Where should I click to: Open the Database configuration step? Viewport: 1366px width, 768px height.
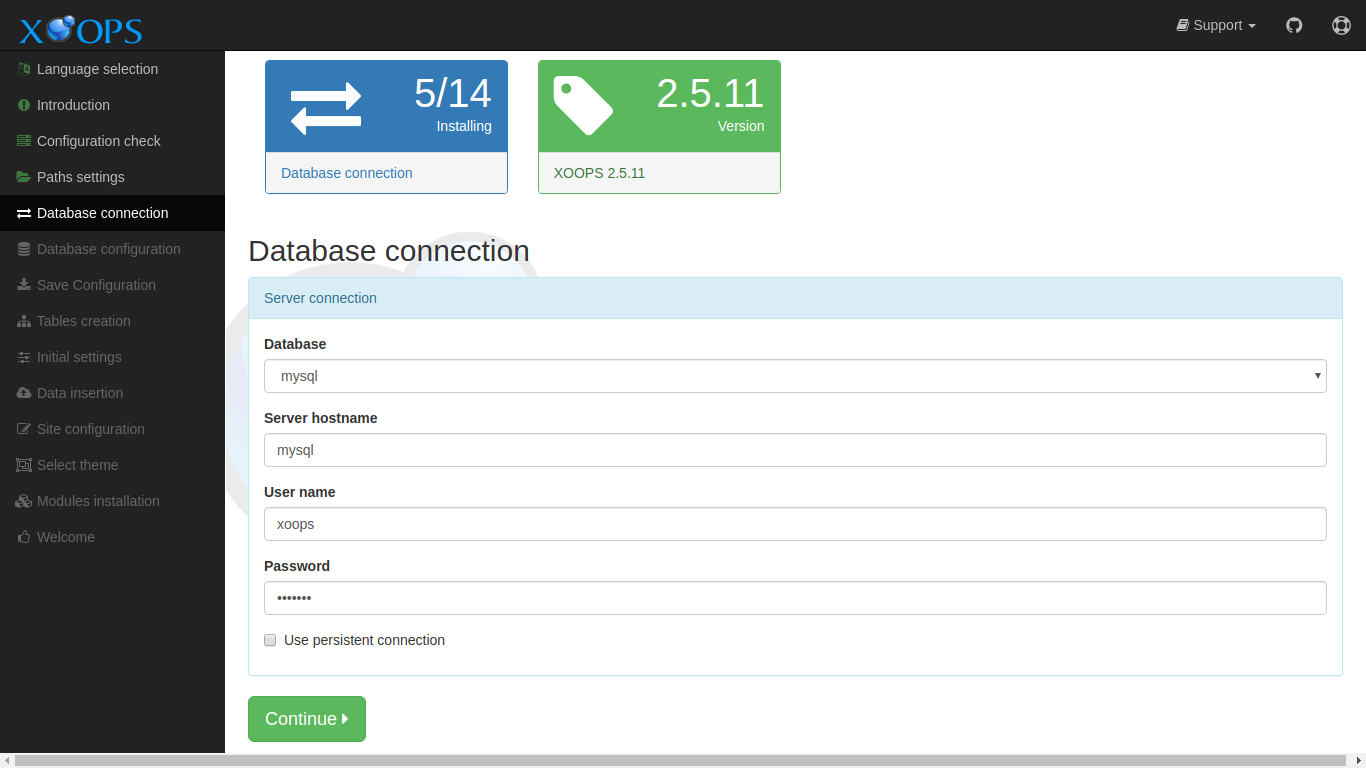108,249
